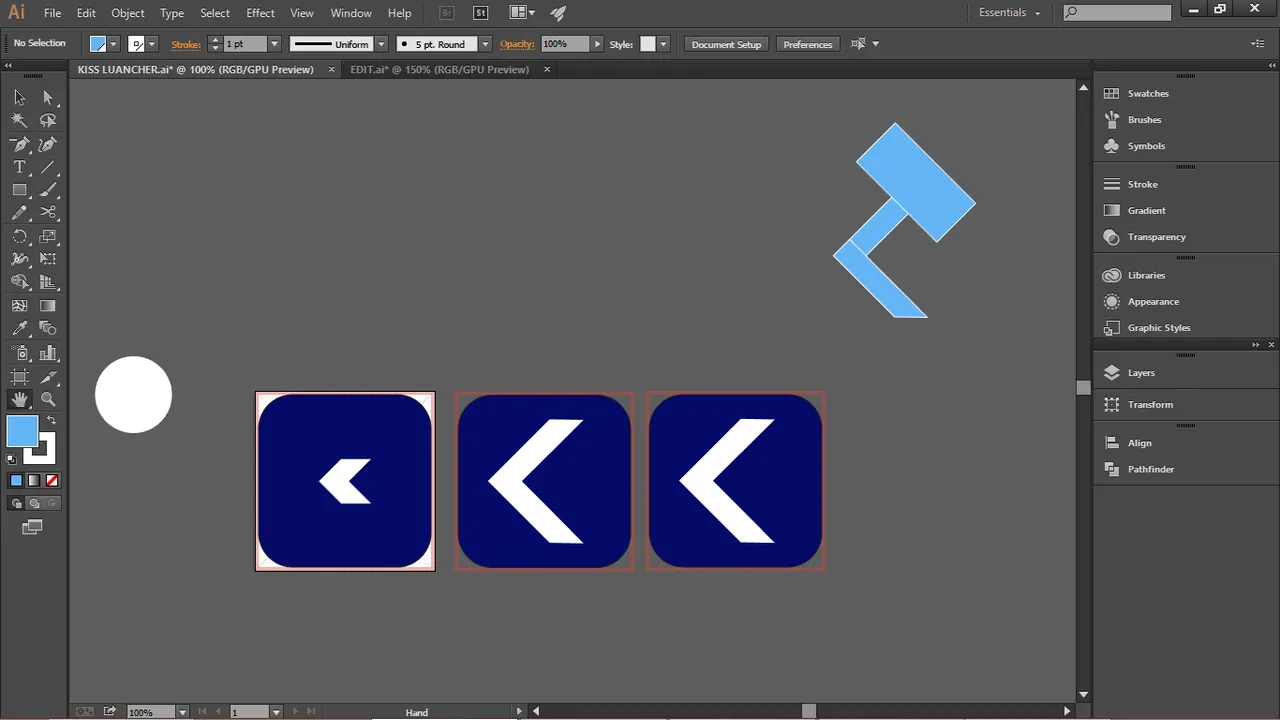The image size is (1280, 720).
Task: Open zoom level dropdown at 100%
Action: (x=182, y=712)
